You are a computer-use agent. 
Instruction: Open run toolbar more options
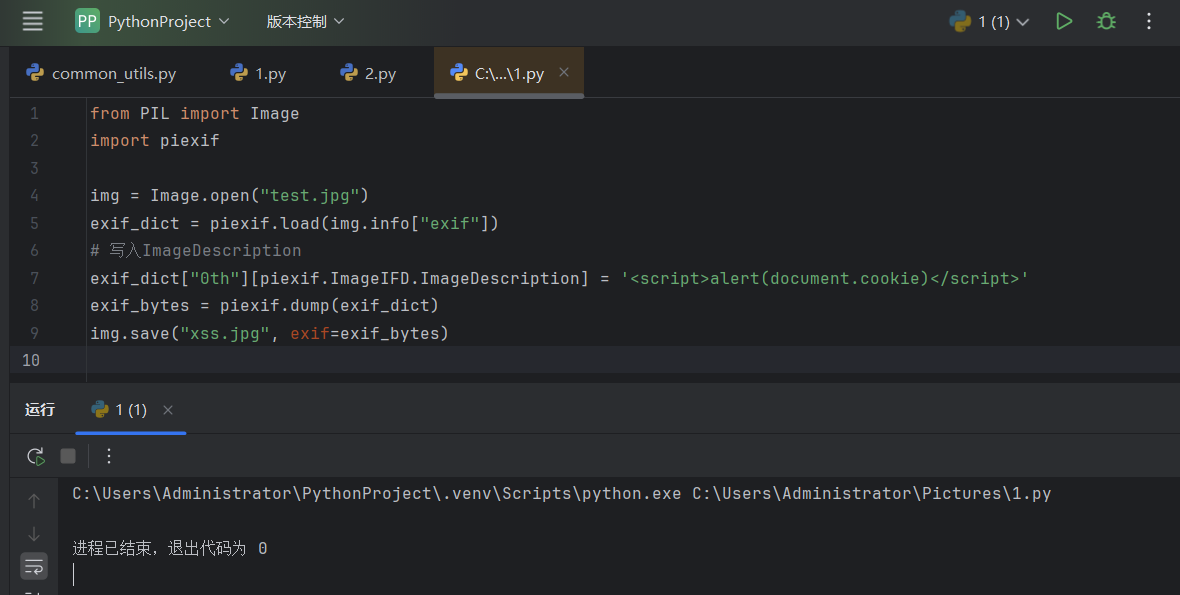[x=109, y=456]
